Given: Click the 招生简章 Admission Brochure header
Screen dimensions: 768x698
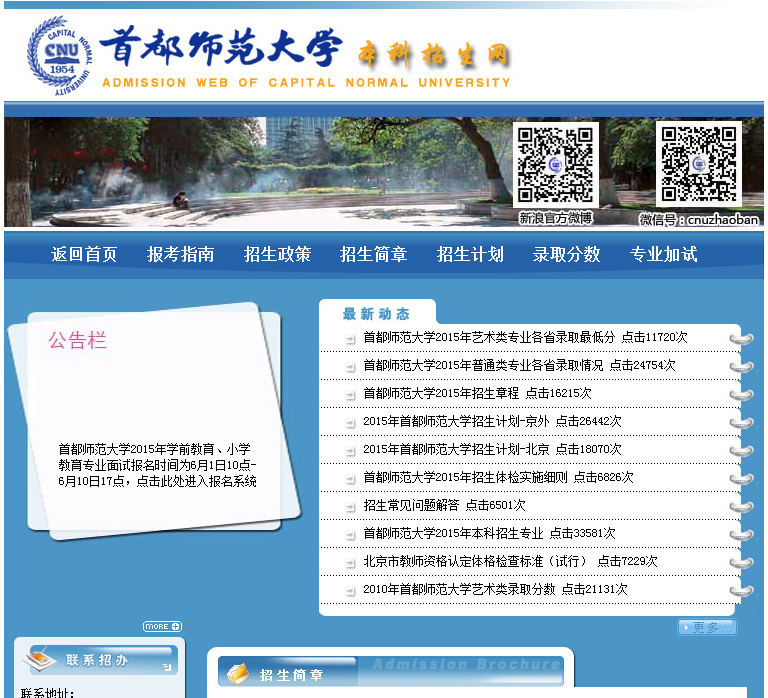Looking at the screenshot, I should click(x=391, y=671).
